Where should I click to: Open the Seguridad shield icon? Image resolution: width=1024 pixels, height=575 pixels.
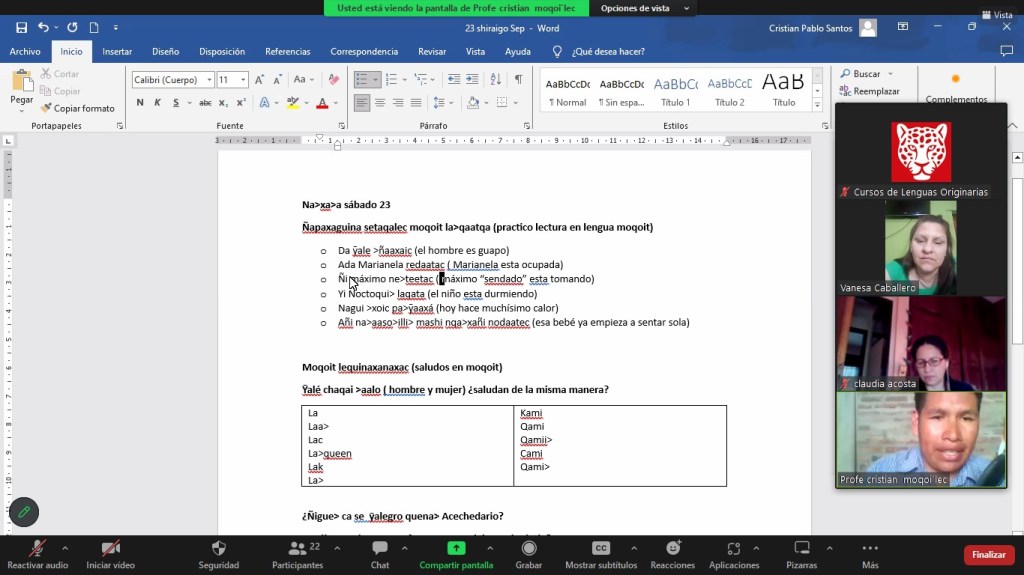click(219, 549)
